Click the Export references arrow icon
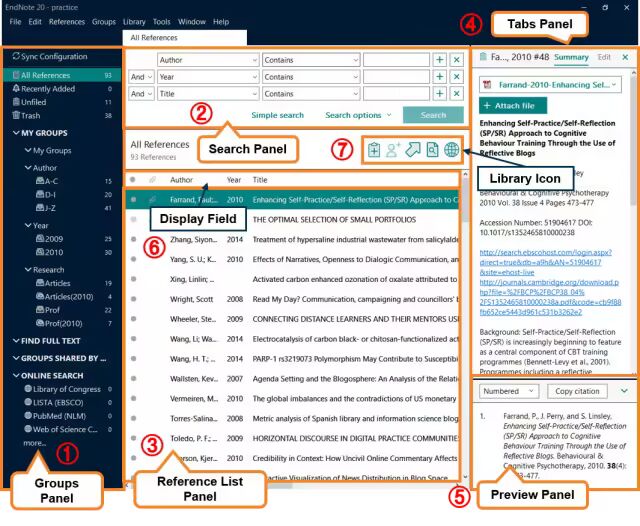Viewport: 640px width, 526px height. coord(413,149)
